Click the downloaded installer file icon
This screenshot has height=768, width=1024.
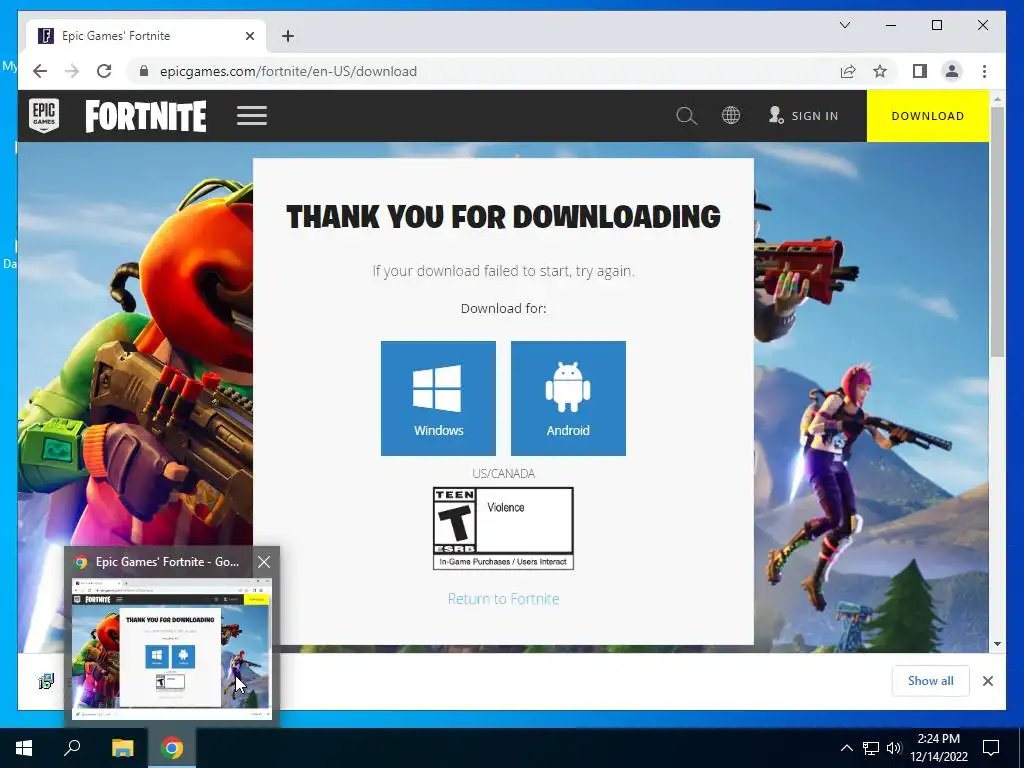click(46, 682)
